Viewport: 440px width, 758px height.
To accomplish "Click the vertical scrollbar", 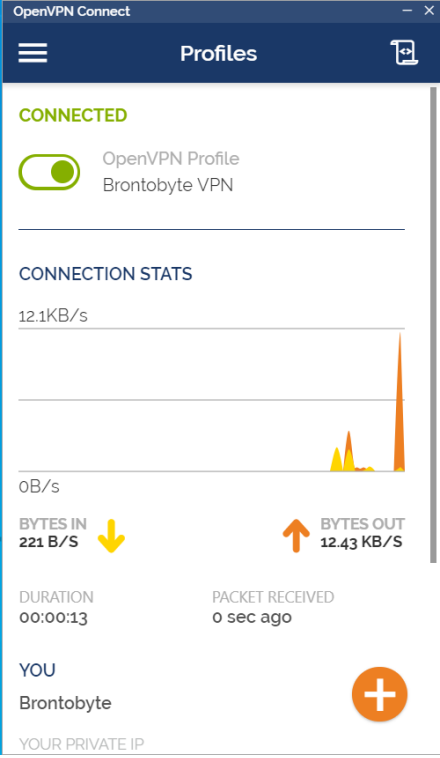I will point(433,325).
